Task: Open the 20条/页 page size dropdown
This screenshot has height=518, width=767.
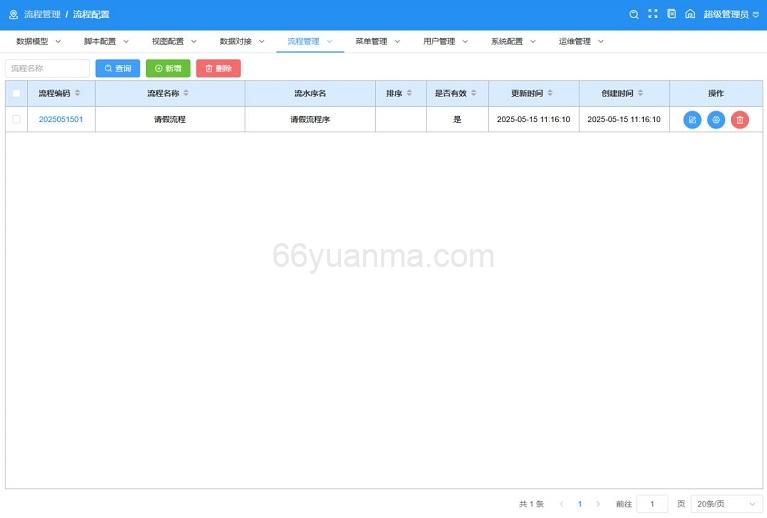Action: [x=726, y=504]
